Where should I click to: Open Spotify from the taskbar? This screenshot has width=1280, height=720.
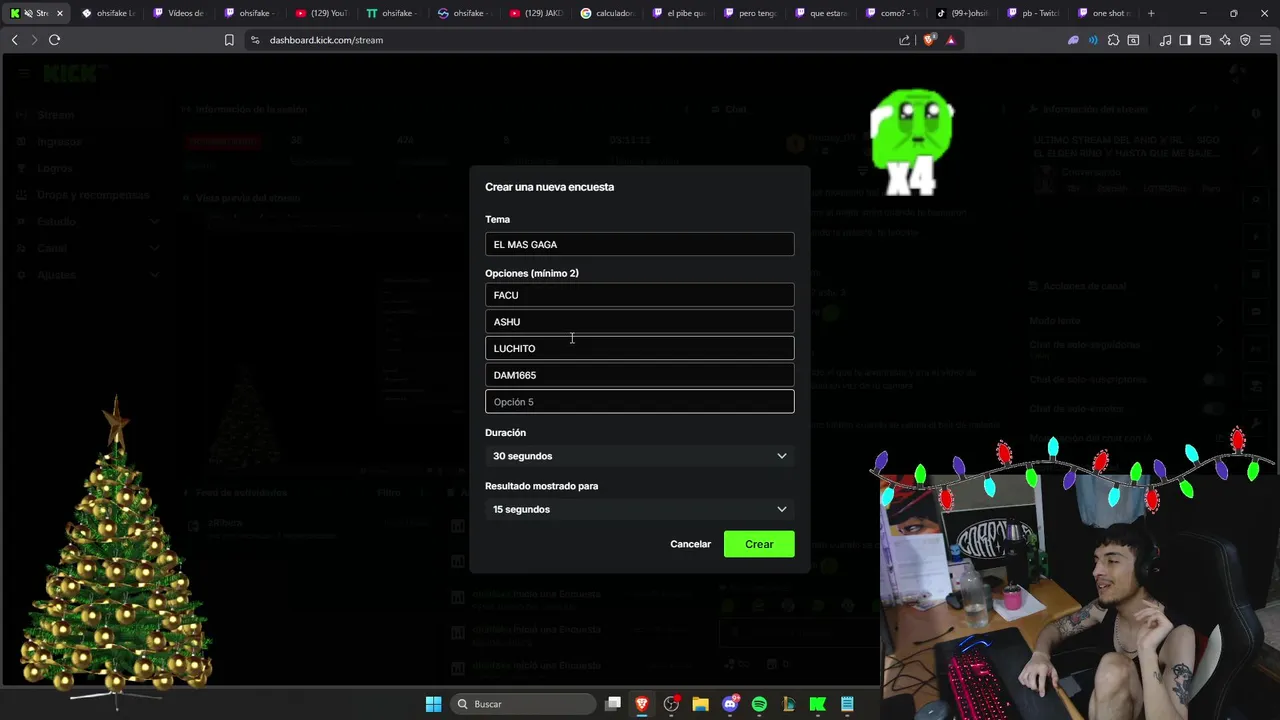pyautogui.click(x=759, y=704)
